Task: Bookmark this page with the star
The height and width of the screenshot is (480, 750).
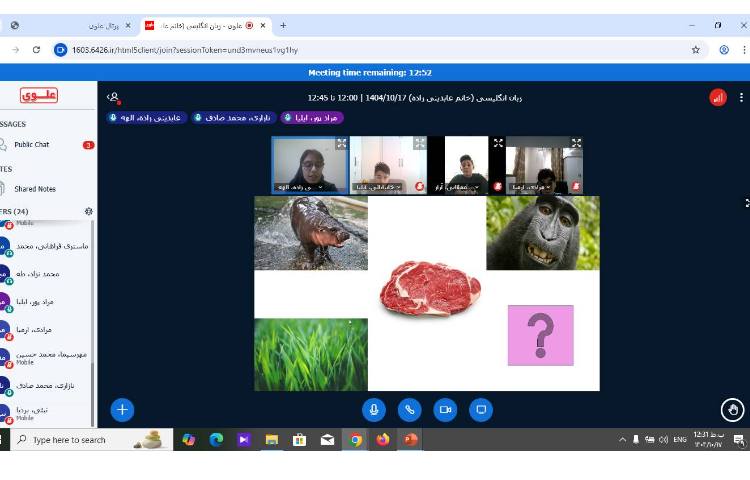Action: tap(695, 50)
